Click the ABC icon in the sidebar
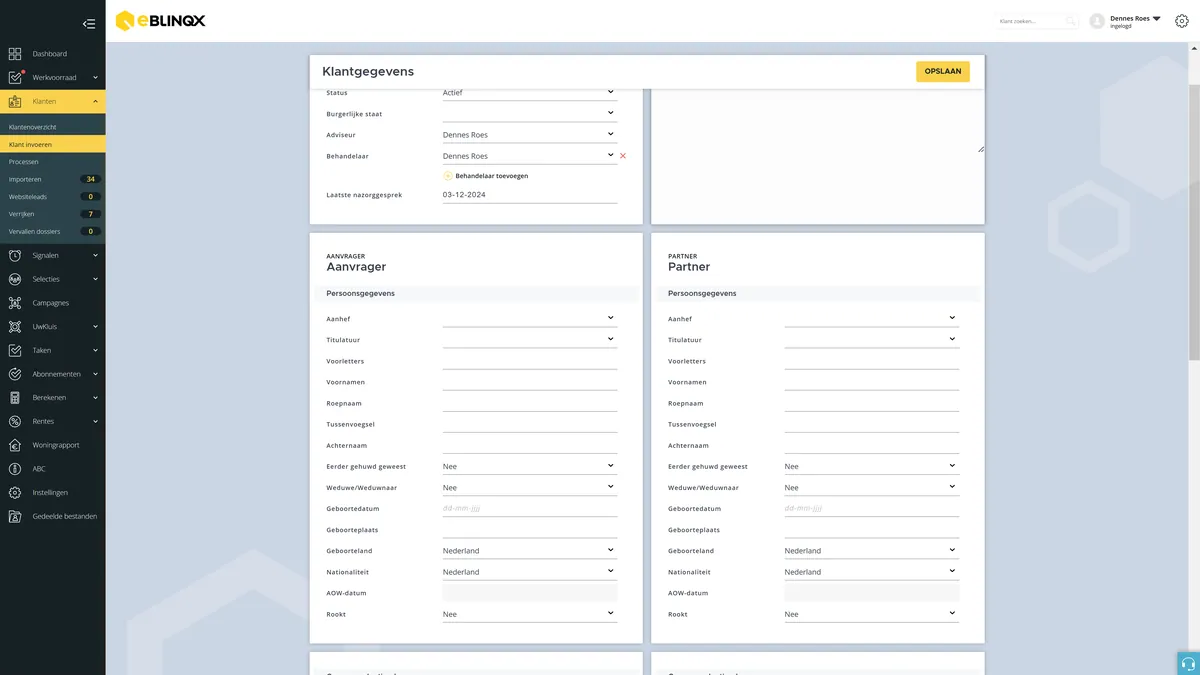 [x=15, y=469]
